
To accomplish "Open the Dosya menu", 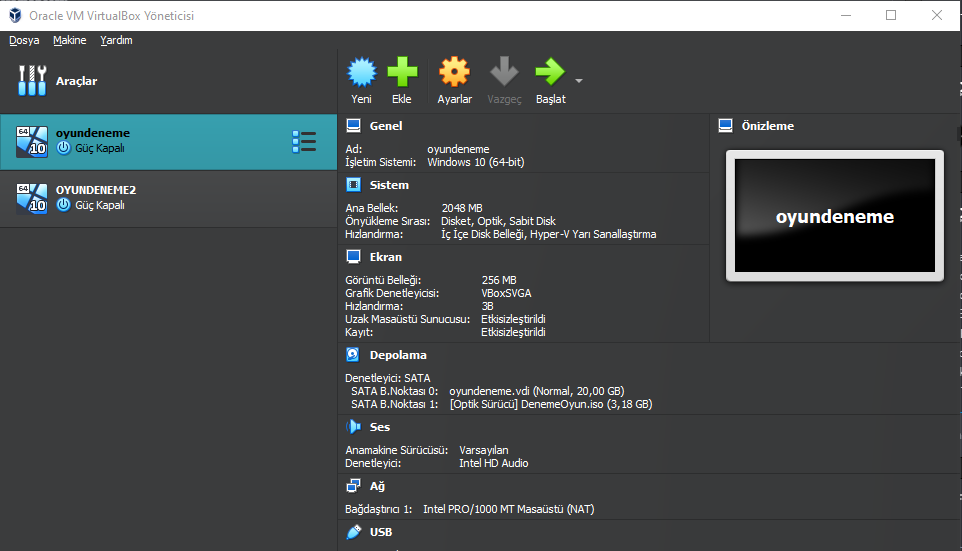I will tap(24, 40).
